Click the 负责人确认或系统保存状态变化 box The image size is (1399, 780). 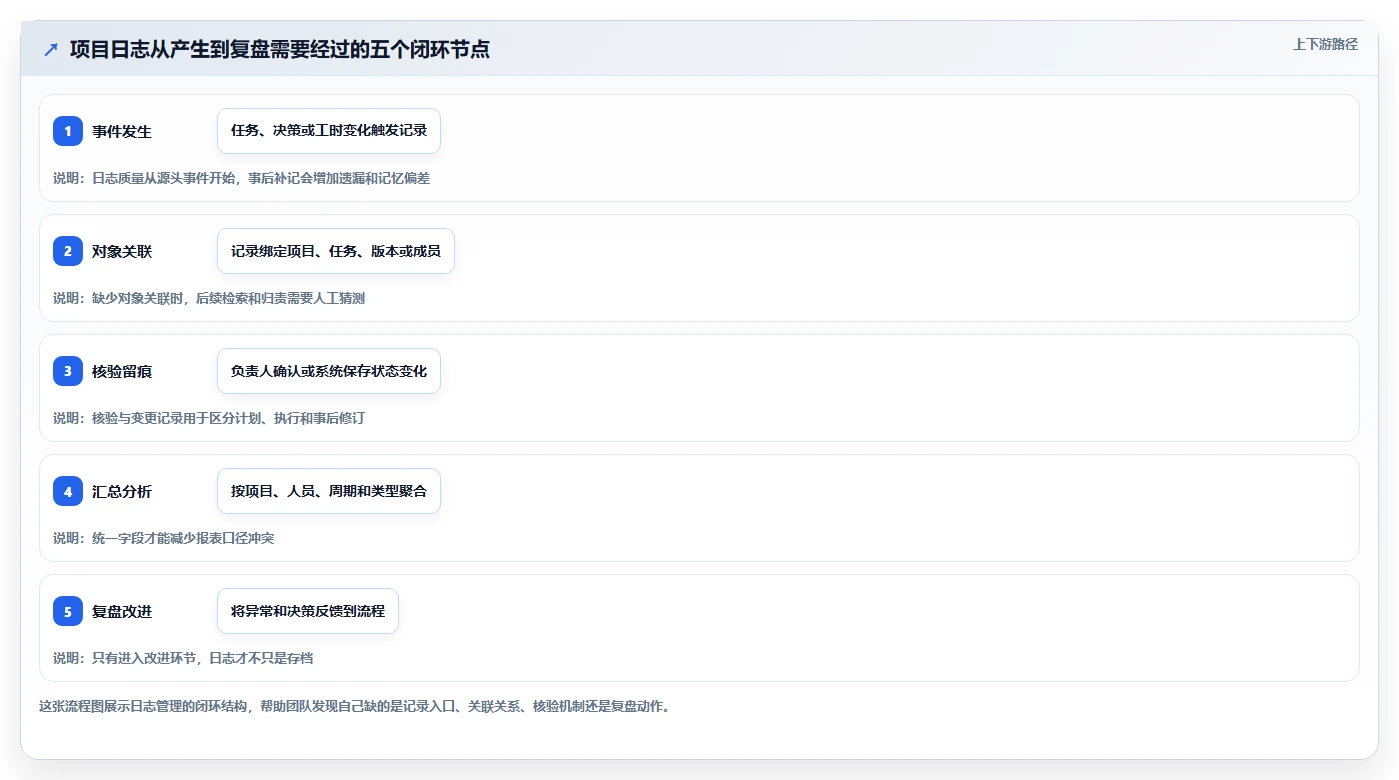[x=329, y=371]
